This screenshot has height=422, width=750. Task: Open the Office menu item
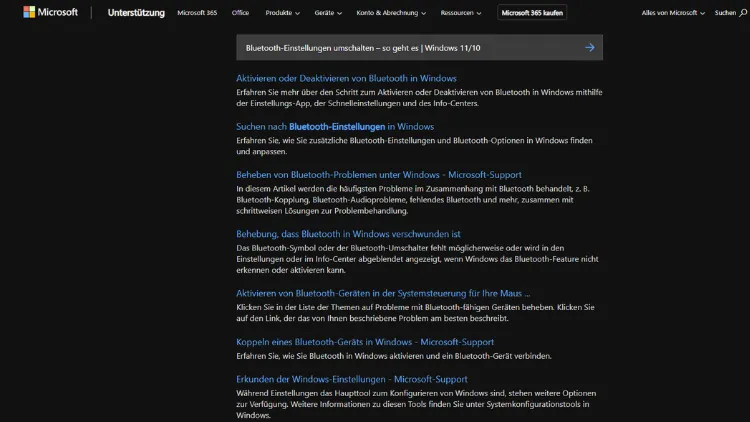240,13
